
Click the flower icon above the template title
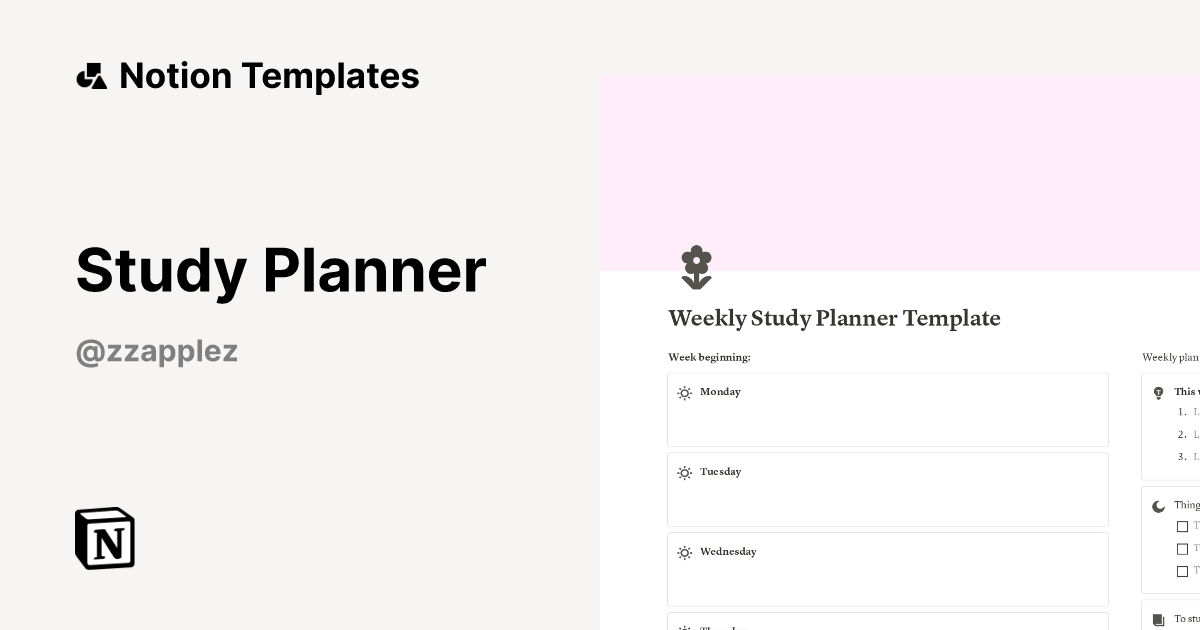696,267
